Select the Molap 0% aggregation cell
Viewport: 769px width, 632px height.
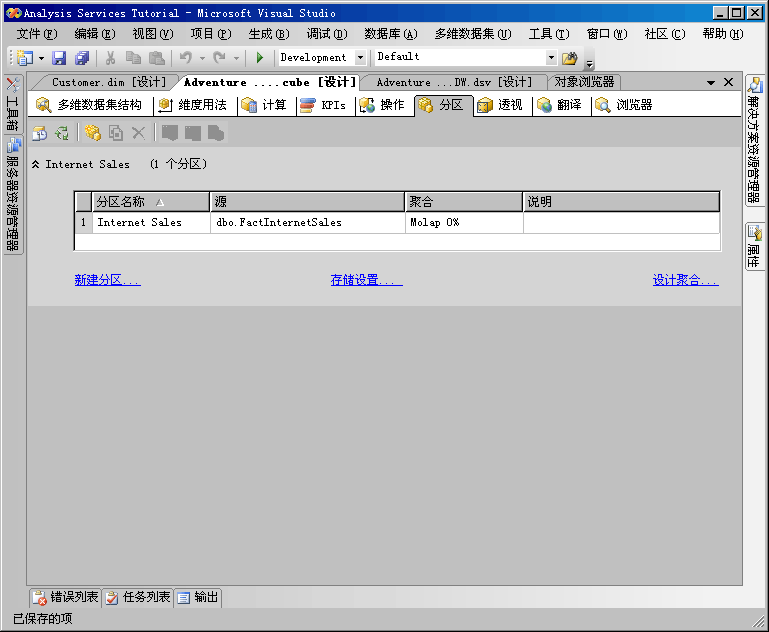pyautogui.click(x=464, y=223)
